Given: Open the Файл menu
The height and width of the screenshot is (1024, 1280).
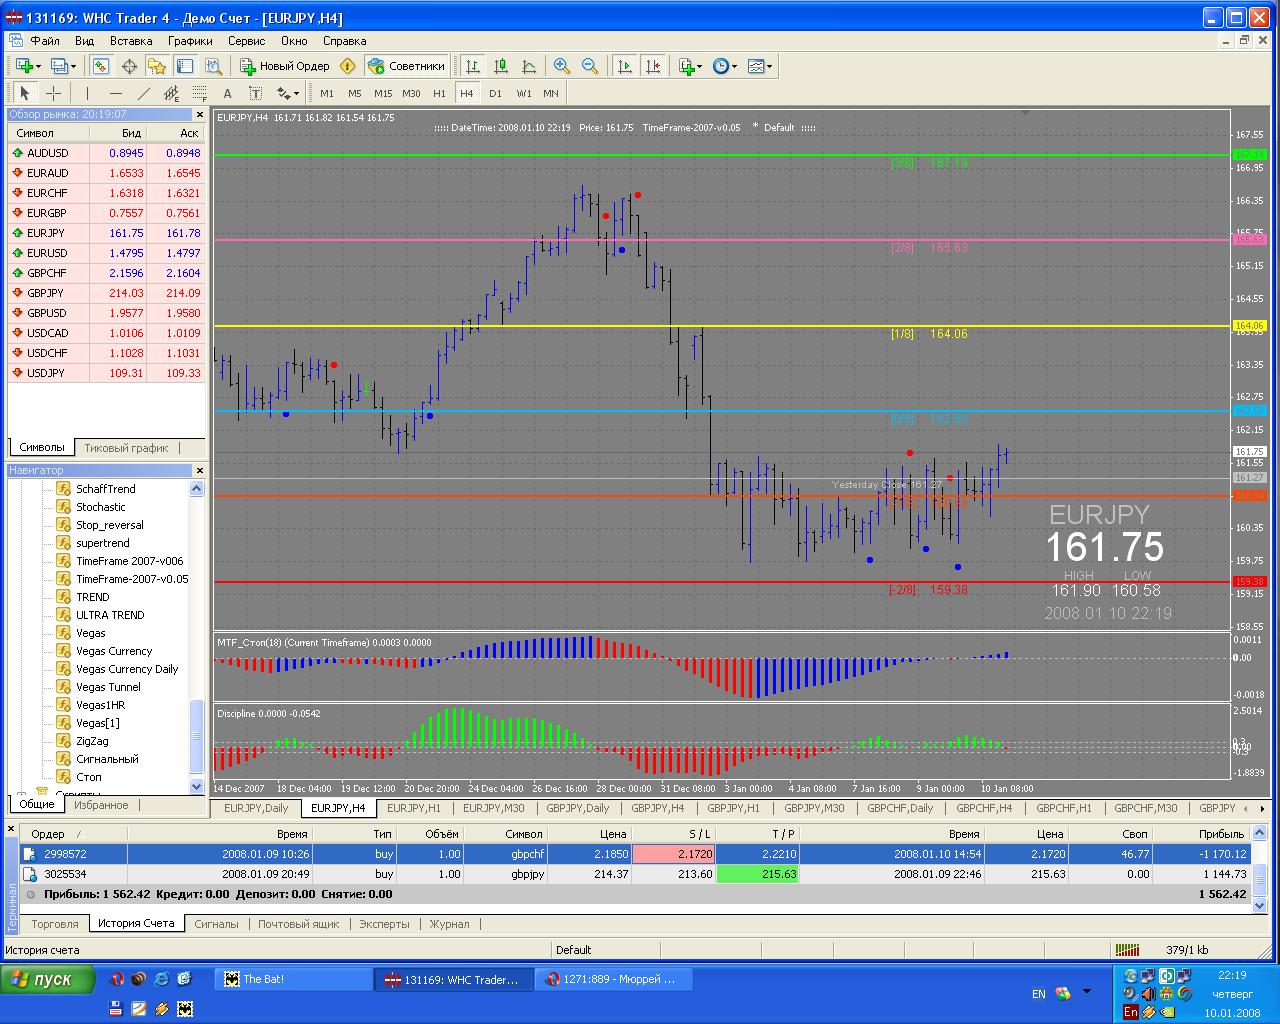Looking at the screenshot, I should tap(45, 41).
